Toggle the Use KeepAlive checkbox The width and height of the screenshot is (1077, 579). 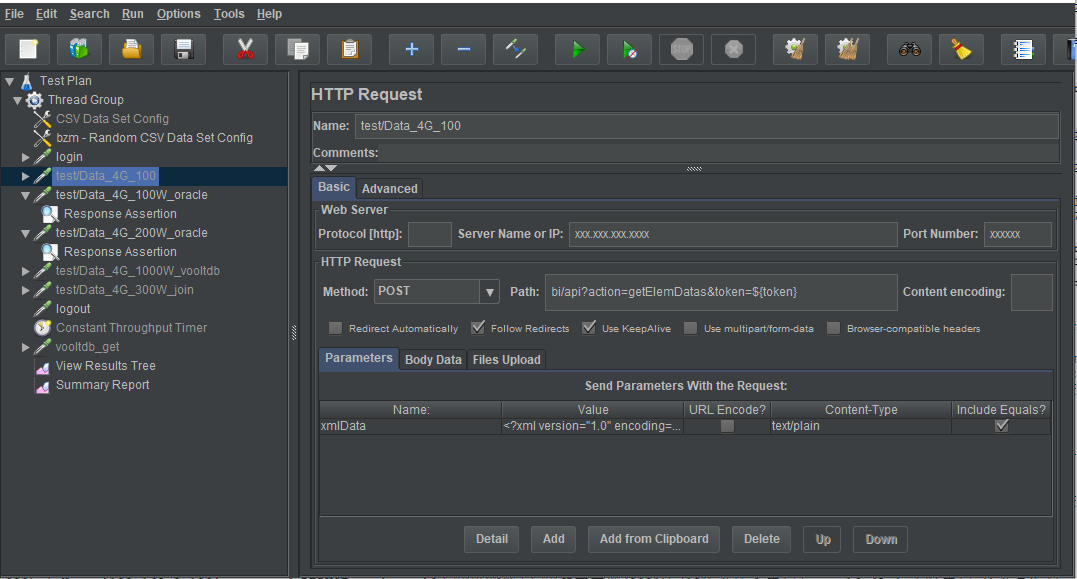(x=589, y=328)
